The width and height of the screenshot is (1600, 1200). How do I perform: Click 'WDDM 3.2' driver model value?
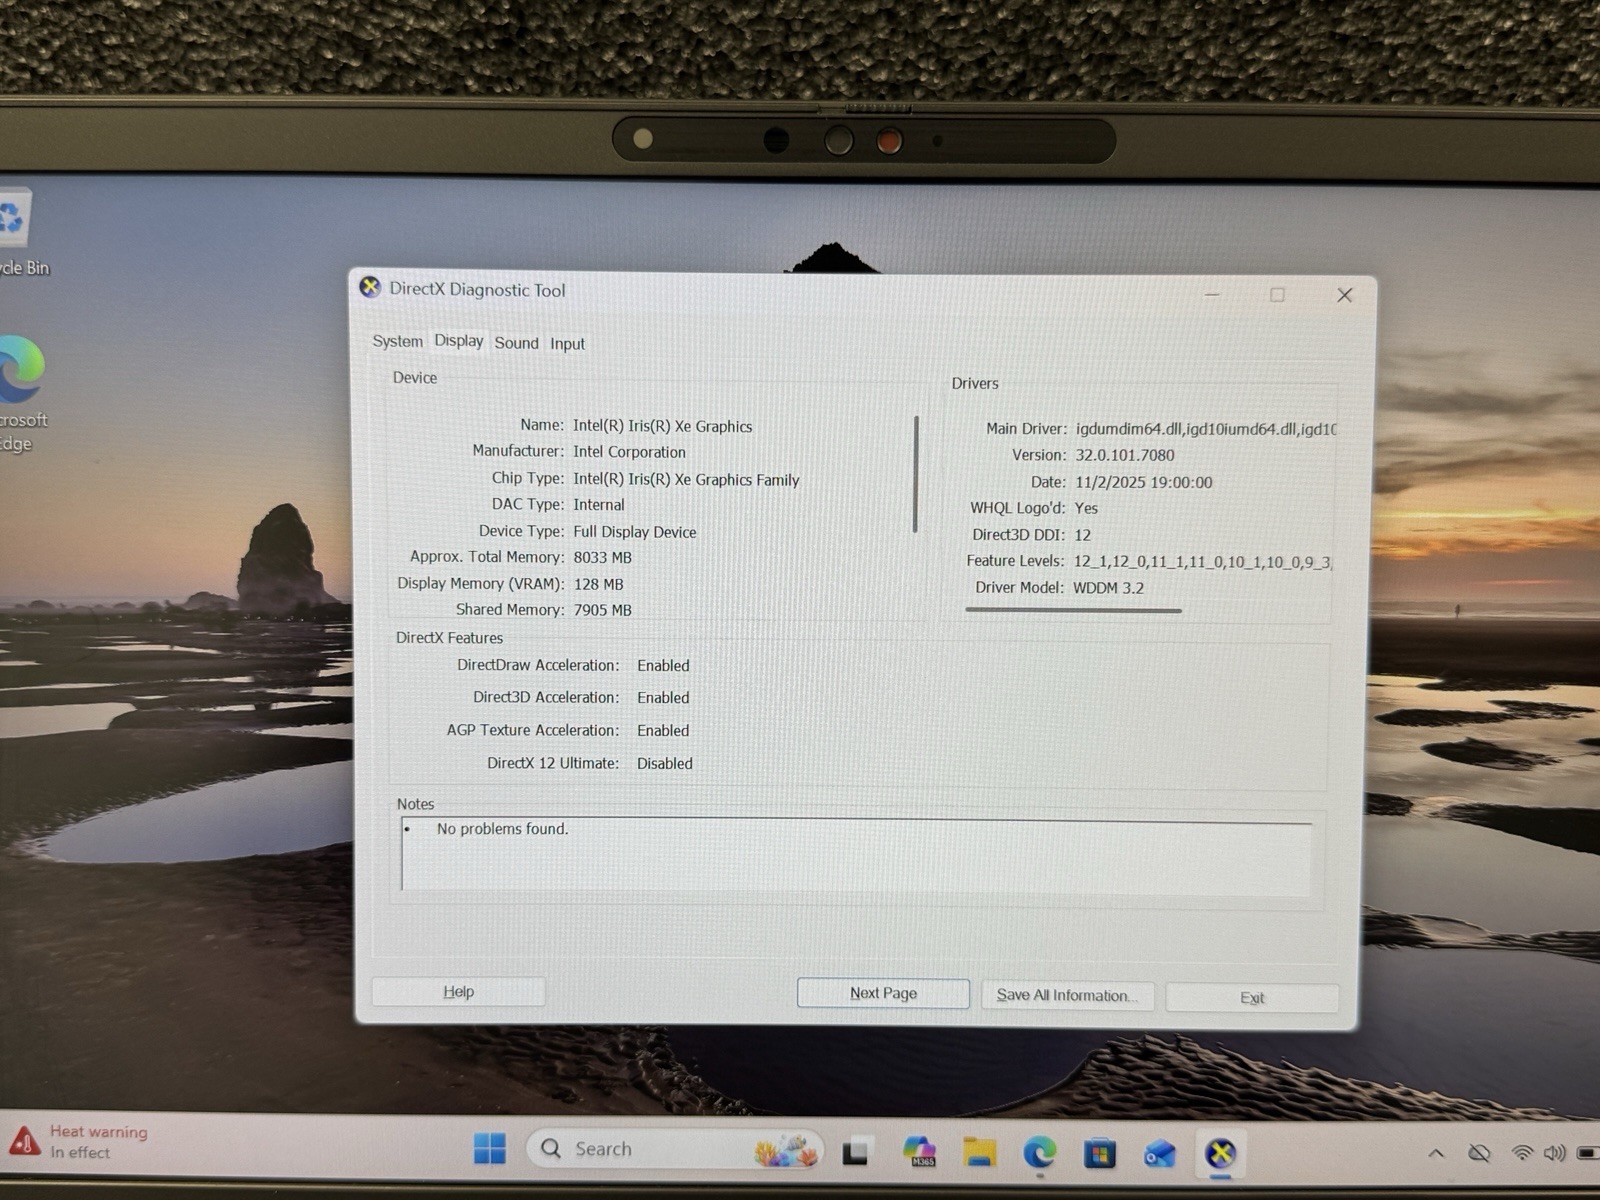[1108, 588]
